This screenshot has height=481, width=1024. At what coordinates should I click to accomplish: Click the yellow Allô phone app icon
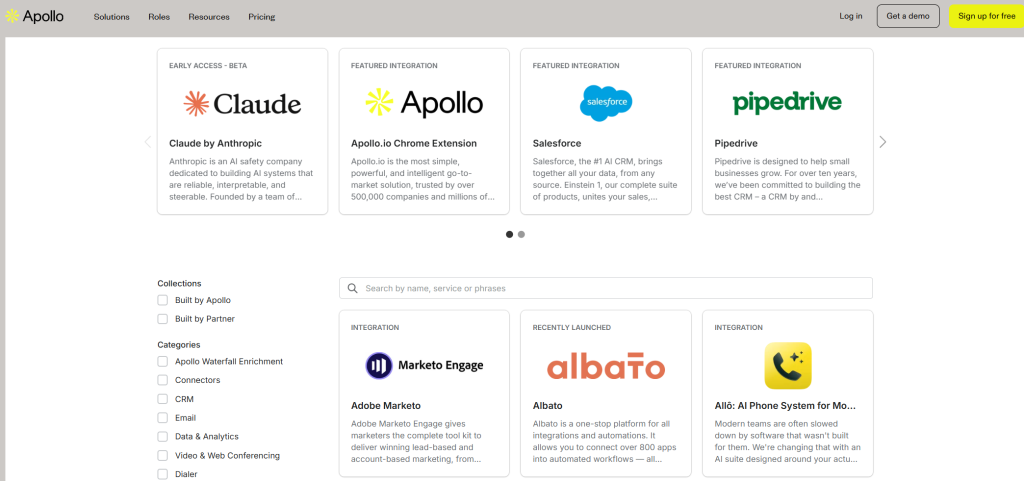coord(788,365)
